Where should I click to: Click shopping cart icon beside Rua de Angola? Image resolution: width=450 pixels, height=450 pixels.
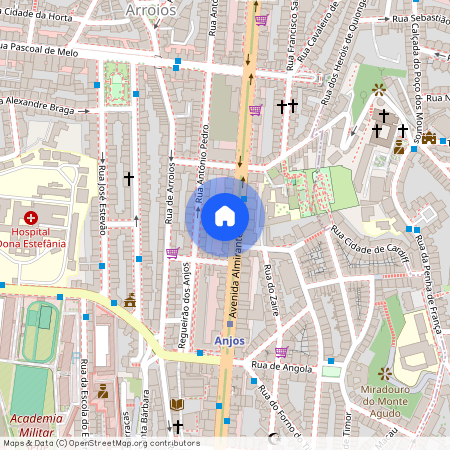pos(282,352)
